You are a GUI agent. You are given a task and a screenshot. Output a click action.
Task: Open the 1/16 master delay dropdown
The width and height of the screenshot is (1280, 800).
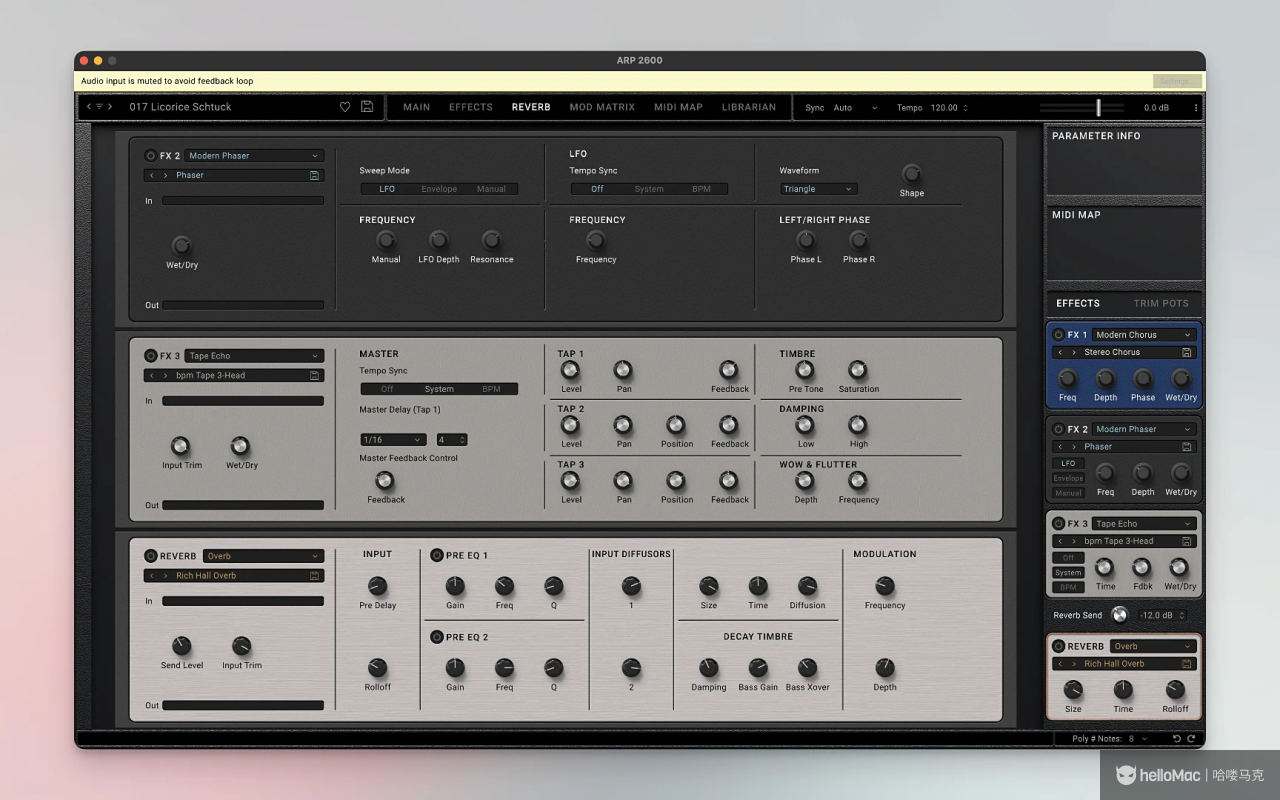click(393, 440)
